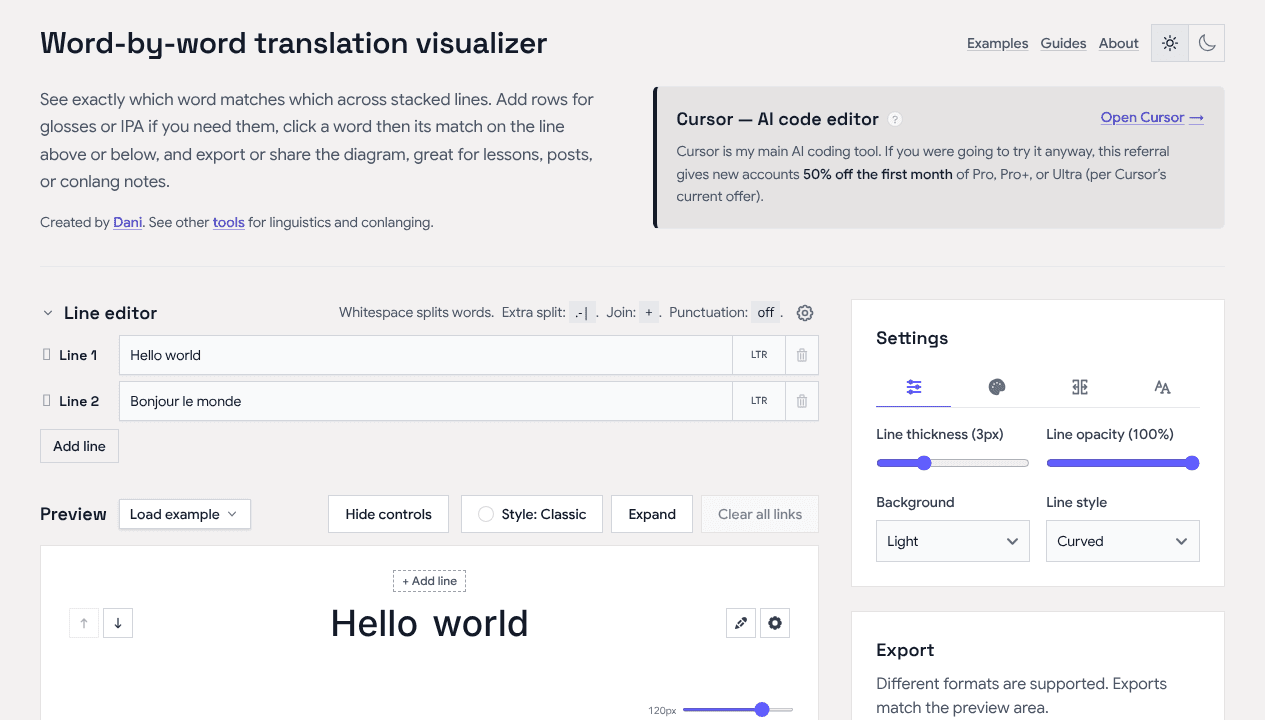The width and height of the screenshot is (1280, 720).
Task: Click the Punctuation off badge
Action: point(766,313)
